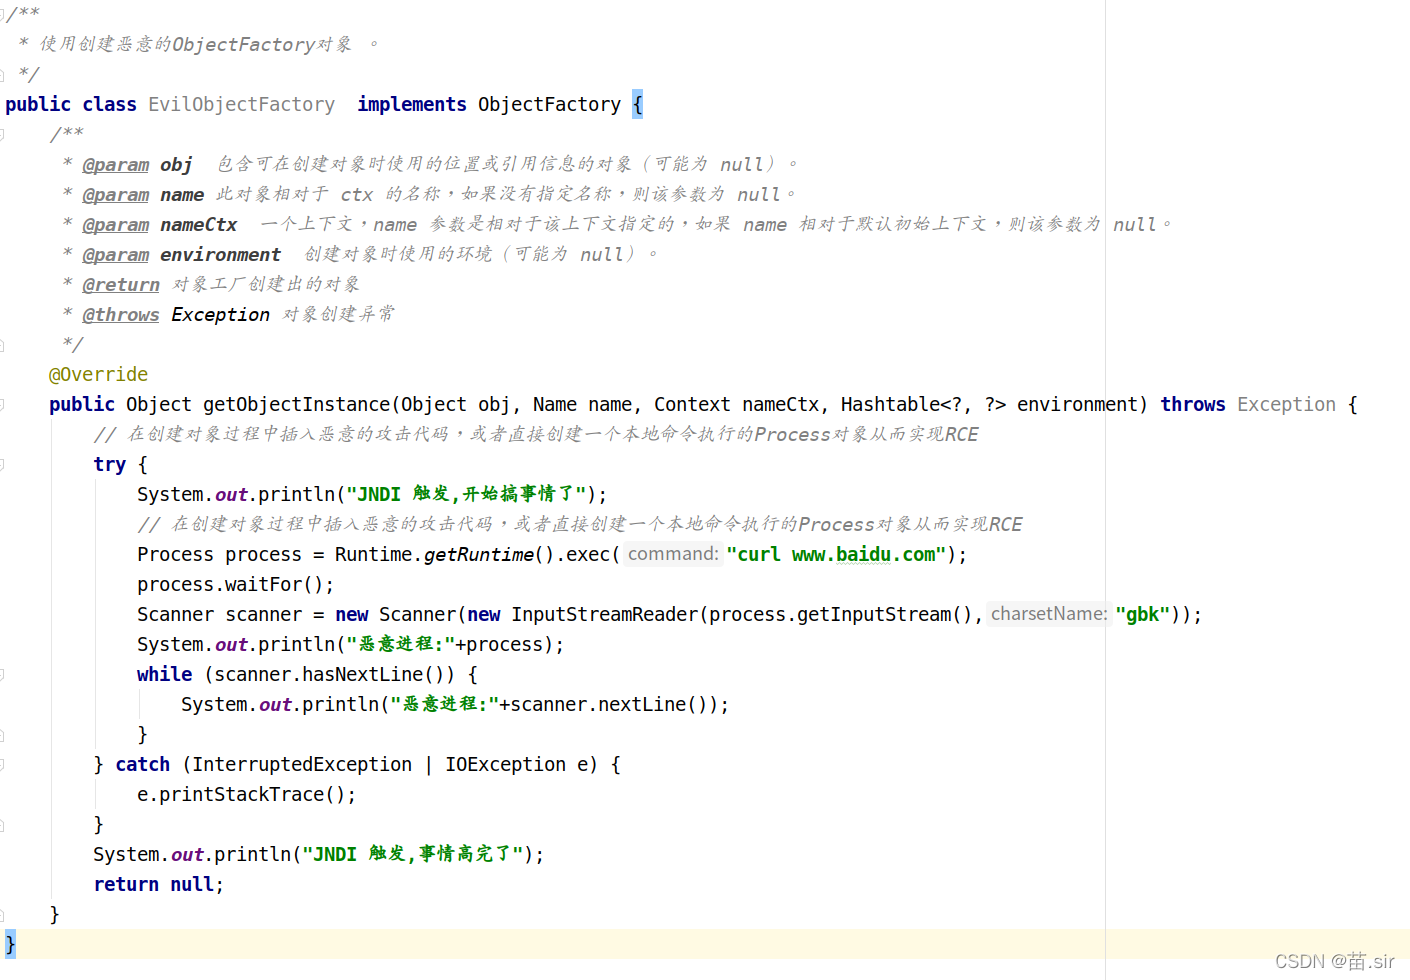Image resolution: width=1410 pixels, height=980 pixels.
Task: Click the Runtime class reference
Action: [373, 554]
